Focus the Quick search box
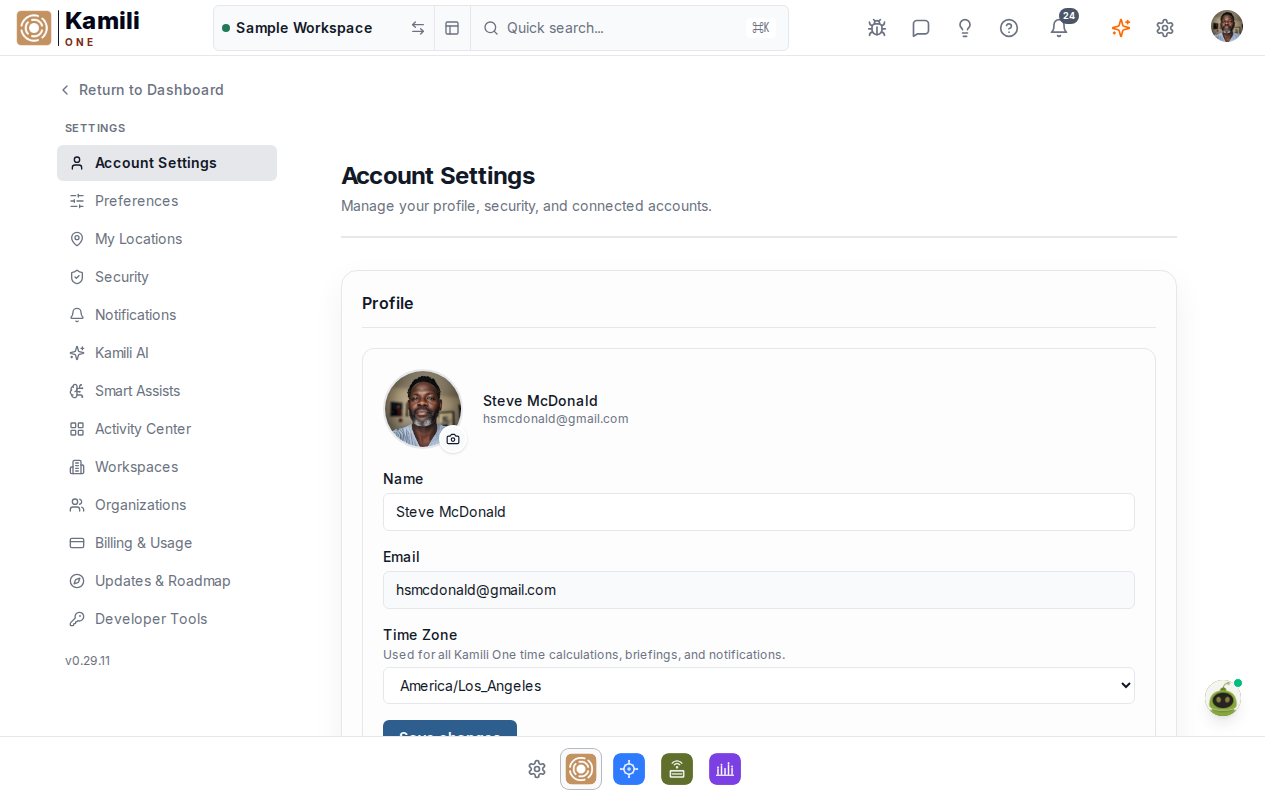 coord(629,28)
